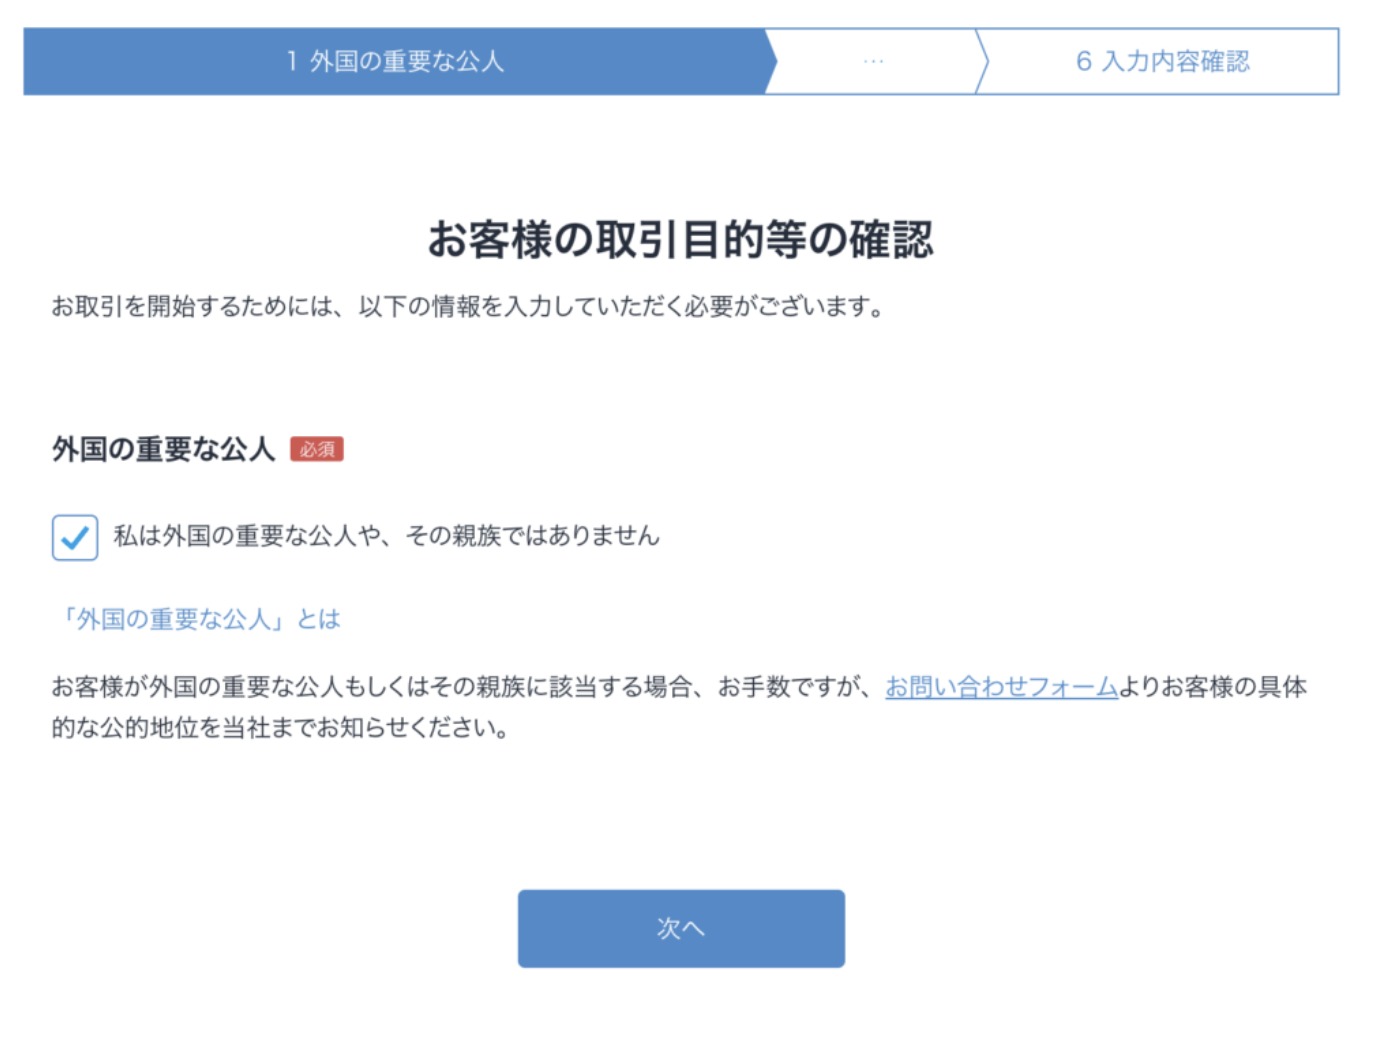Go to step 6 入力内容確認
Screen dimensions: 1374x1050
click(x=1162, y=62)
